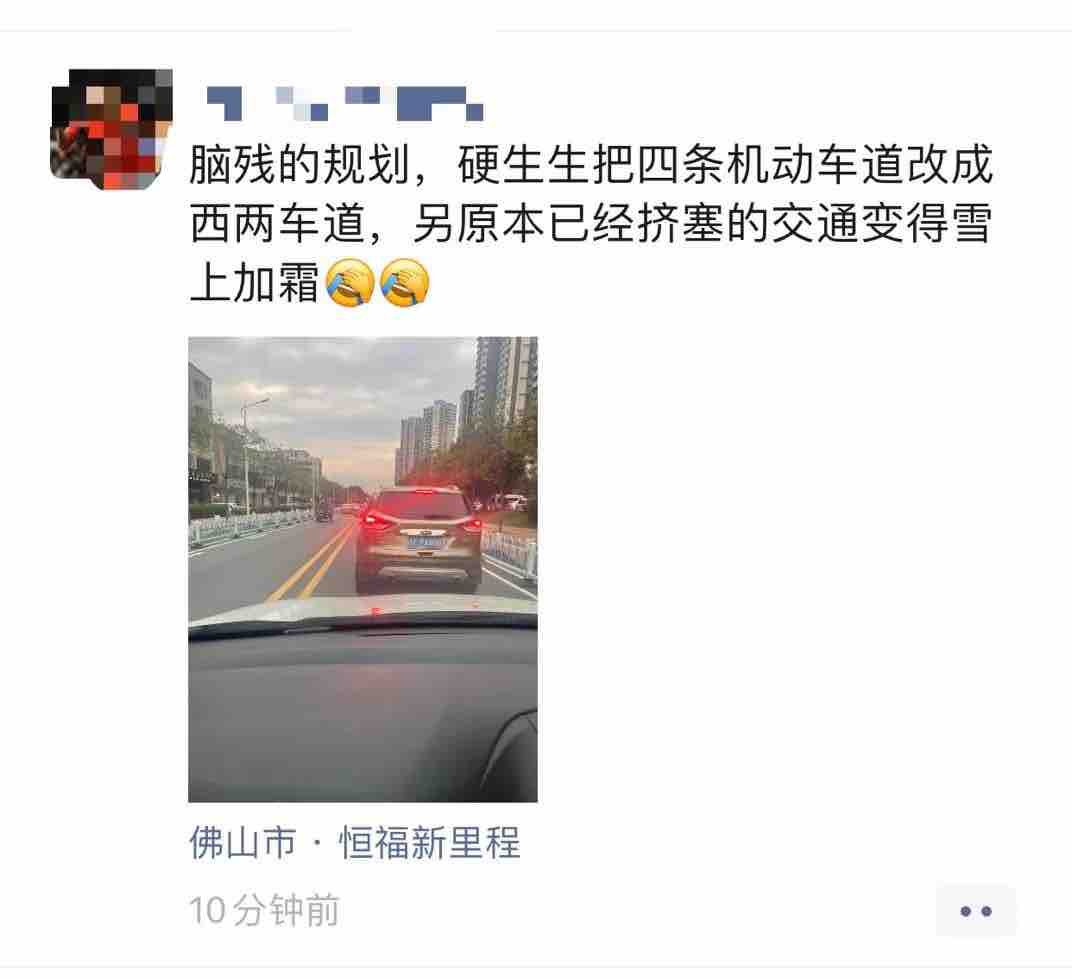This screenshot has width=1072, height=979.
Task: Click the first crying-laughing emoji
Action: point(350,282)
